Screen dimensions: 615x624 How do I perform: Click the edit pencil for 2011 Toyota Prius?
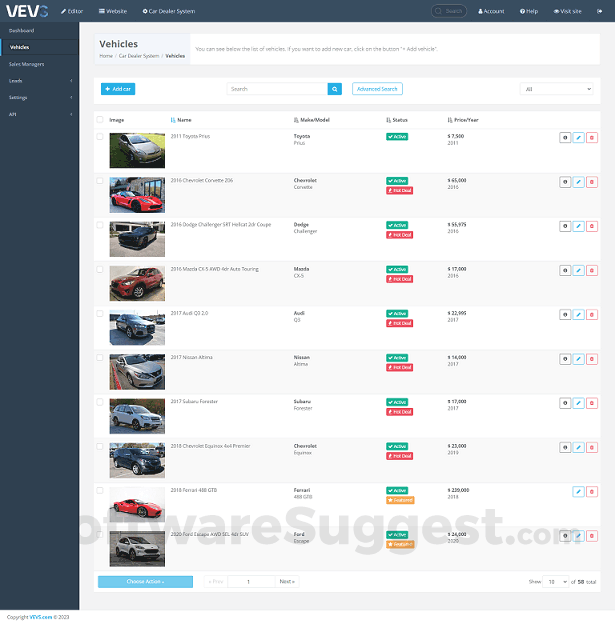(578, 138)
